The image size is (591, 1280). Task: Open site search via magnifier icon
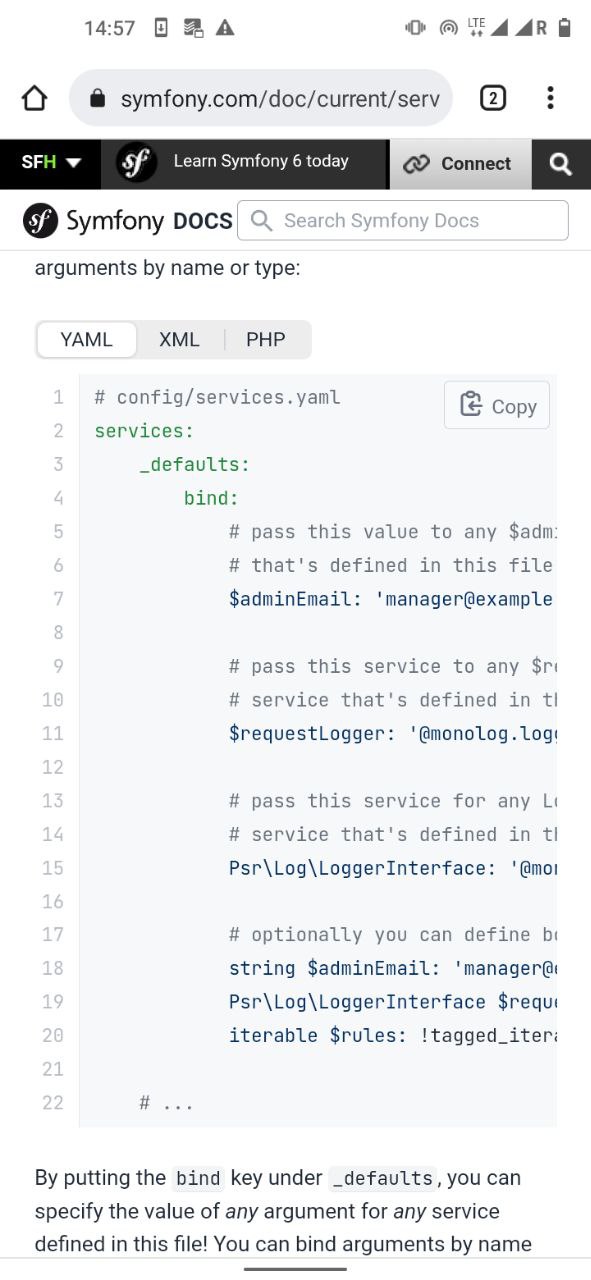[561, 164]
